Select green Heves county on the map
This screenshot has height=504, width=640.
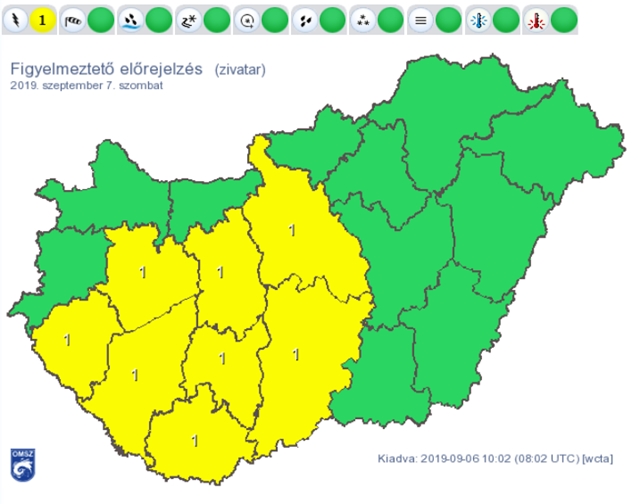pyautogui.click(x=376, y=171)
